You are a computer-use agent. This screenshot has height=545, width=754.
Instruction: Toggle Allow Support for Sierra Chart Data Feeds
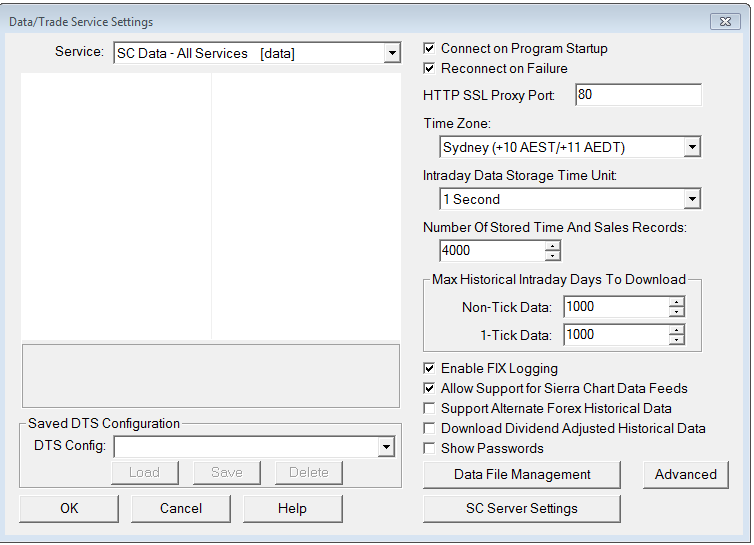pyautogui.click(x=429, y=388)
